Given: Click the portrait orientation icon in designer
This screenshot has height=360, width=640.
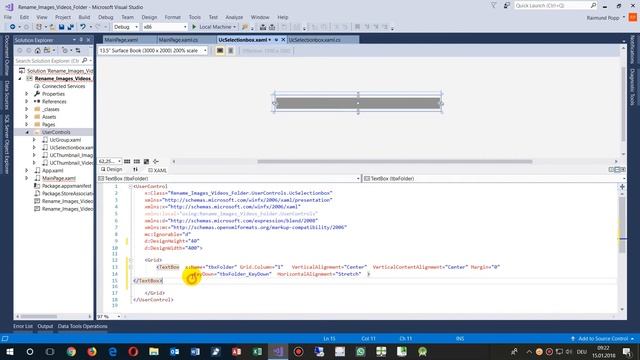Looking at the screenshot, I should coord(230,51).
